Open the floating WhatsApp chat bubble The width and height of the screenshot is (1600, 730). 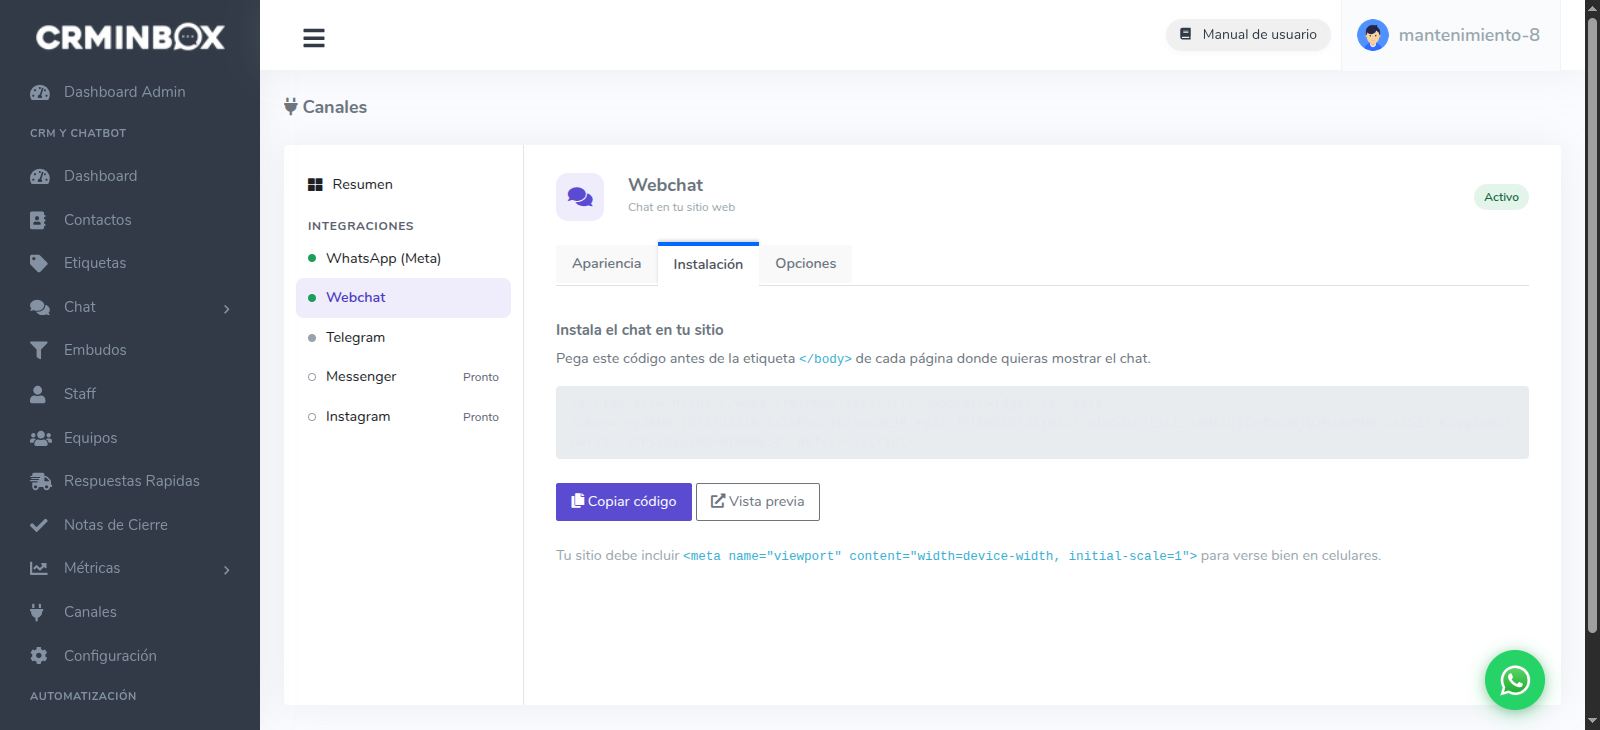(1515, 680)
